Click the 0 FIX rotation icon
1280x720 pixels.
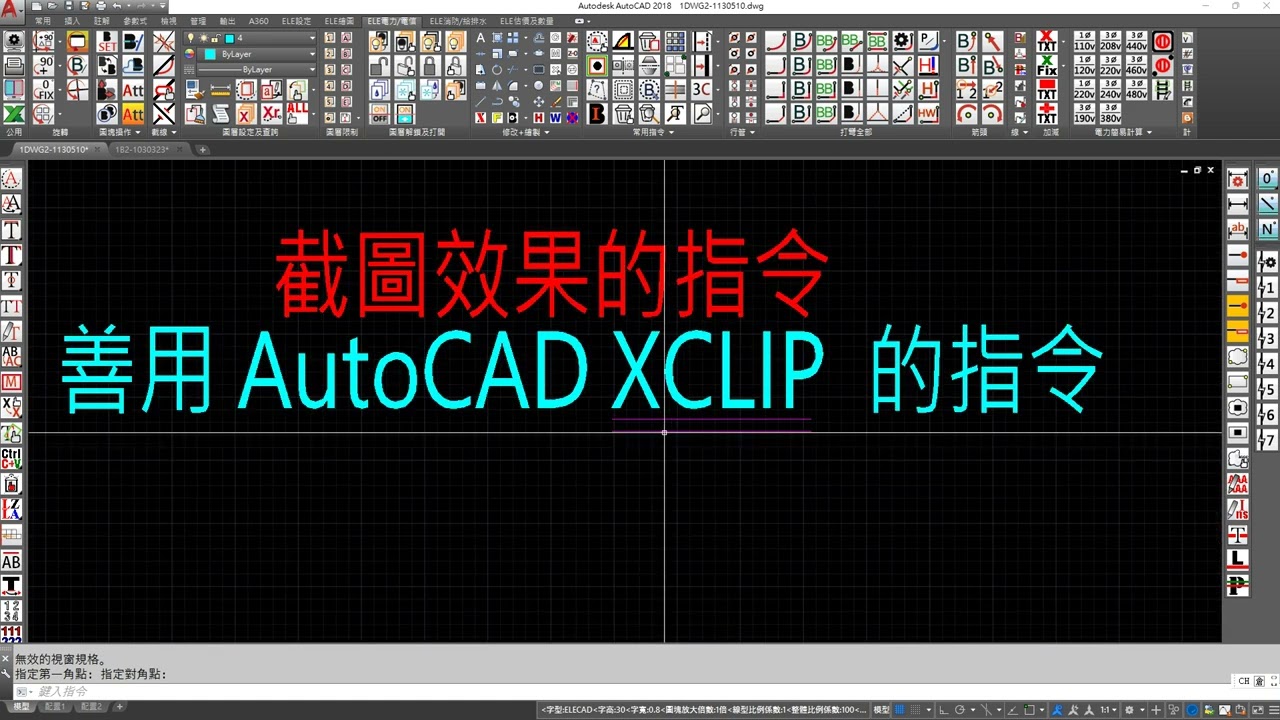tap(43, 89)
